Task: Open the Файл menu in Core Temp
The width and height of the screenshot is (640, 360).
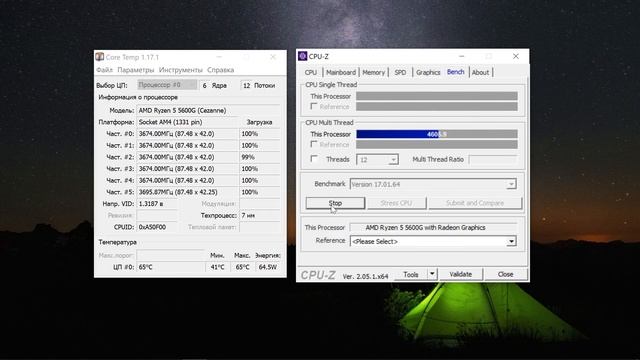Action: 104,70
